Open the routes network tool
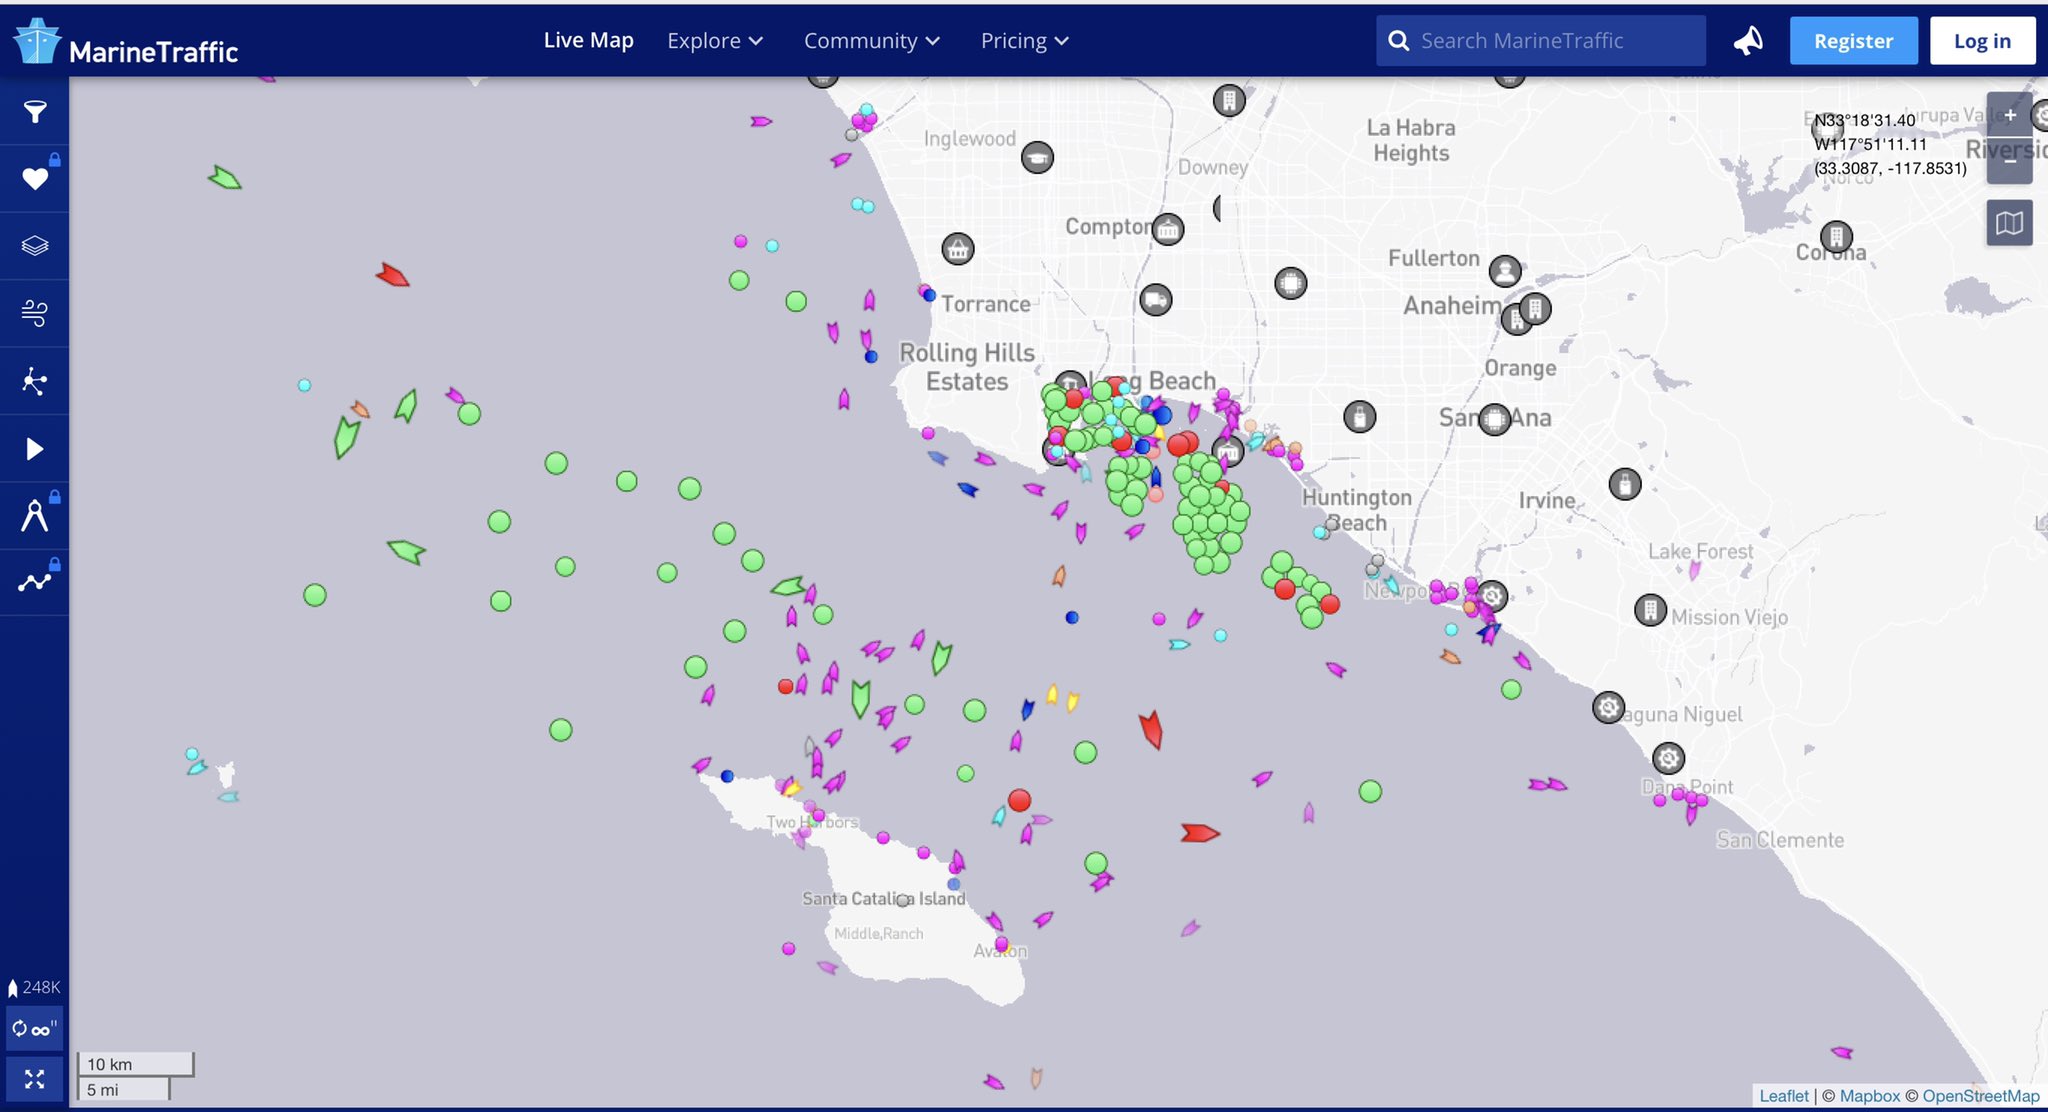2048x1112 pixels. [34, 380]
